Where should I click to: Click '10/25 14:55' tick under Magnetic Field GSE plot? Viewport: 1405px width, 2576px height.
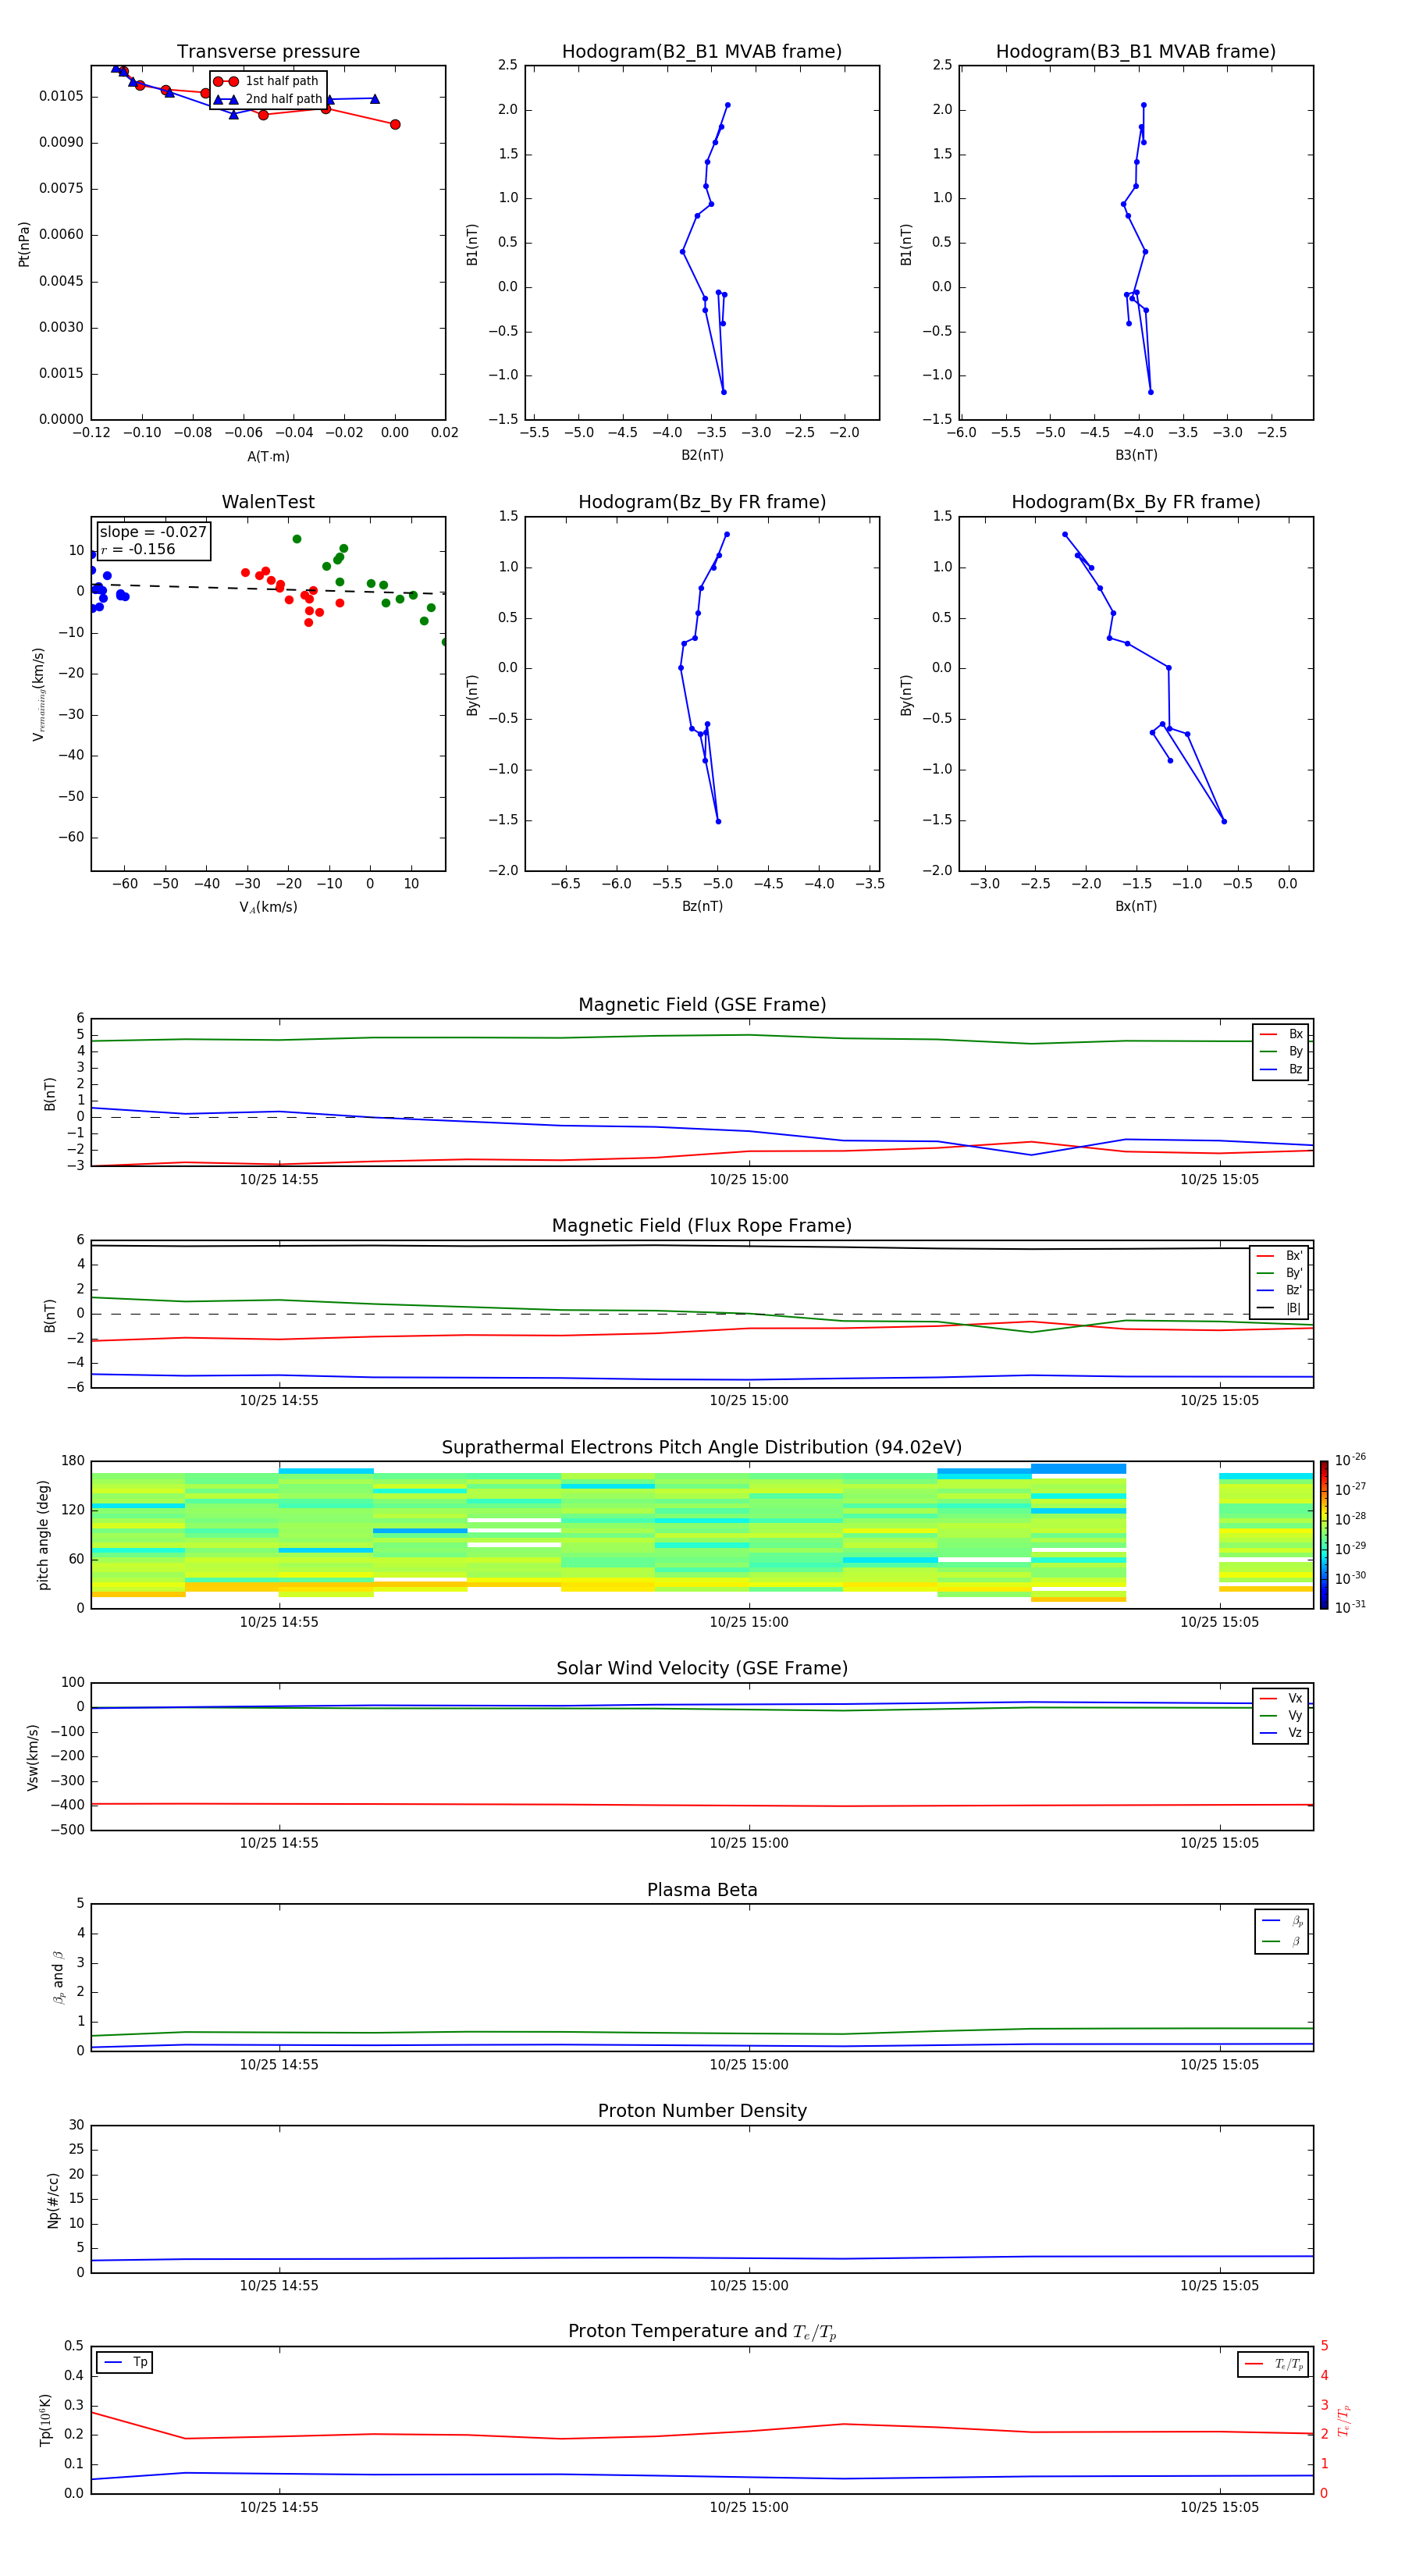click(279, 1180)
